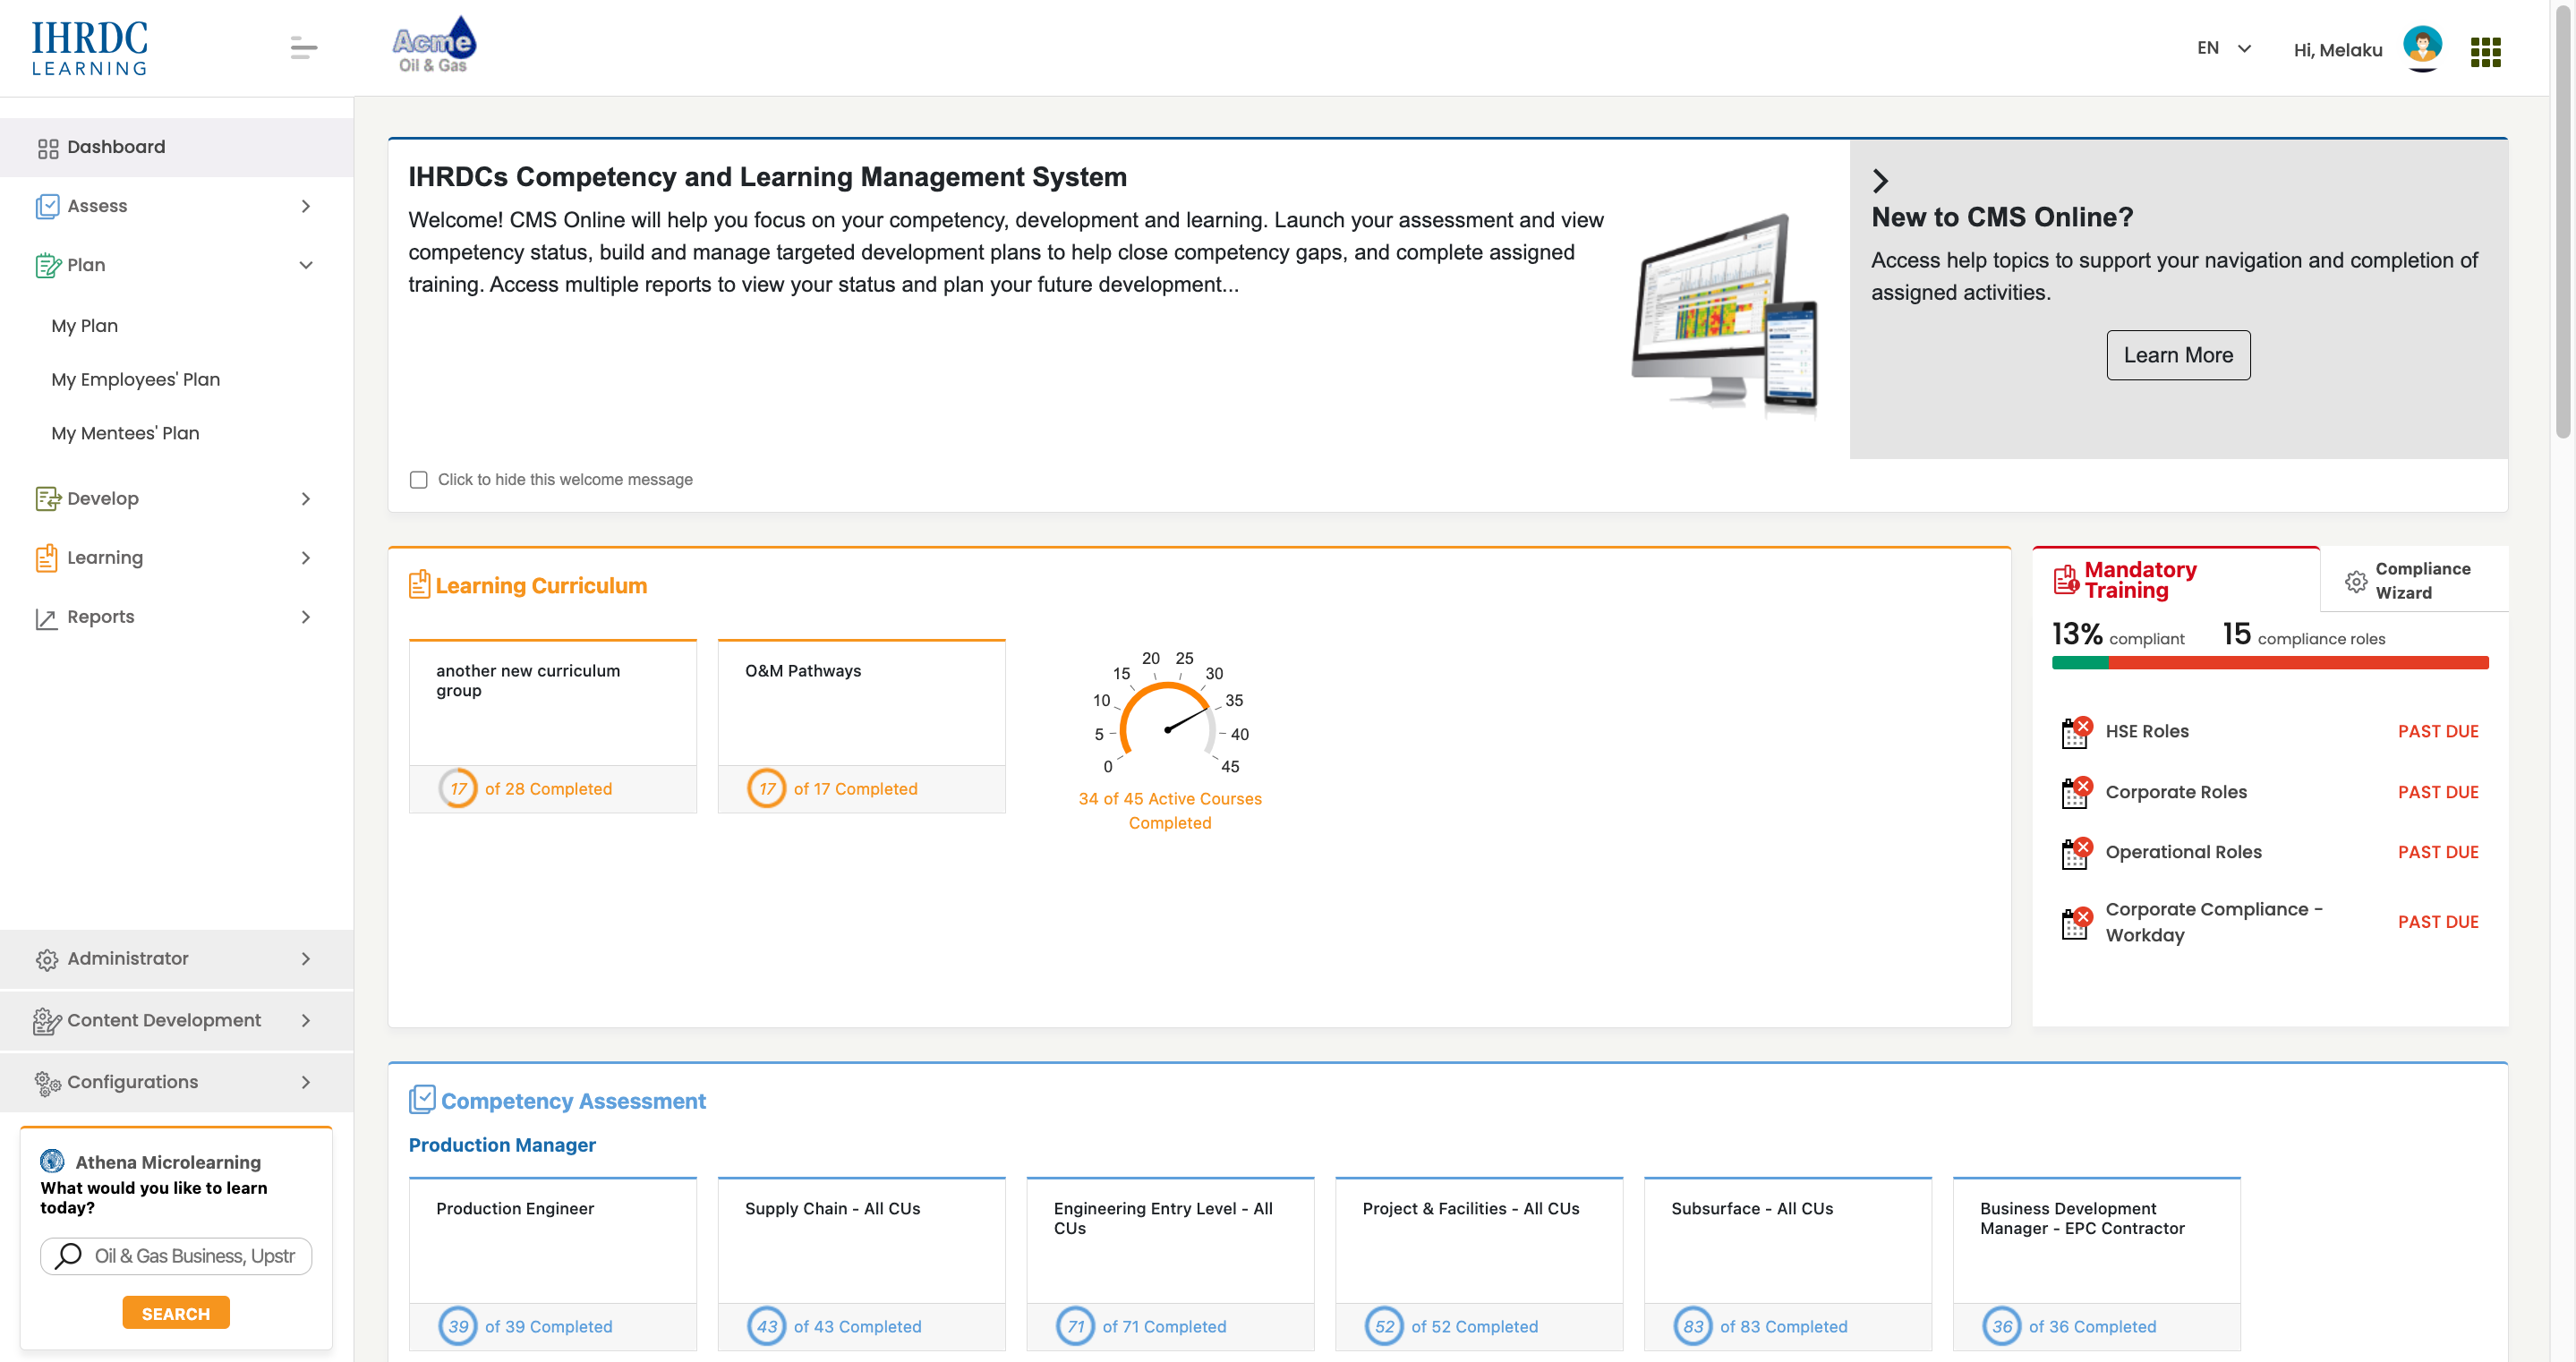Click the Operational Roles past-due calendar icon
Screen dimensions: 2576x1362
(2076, 853)
